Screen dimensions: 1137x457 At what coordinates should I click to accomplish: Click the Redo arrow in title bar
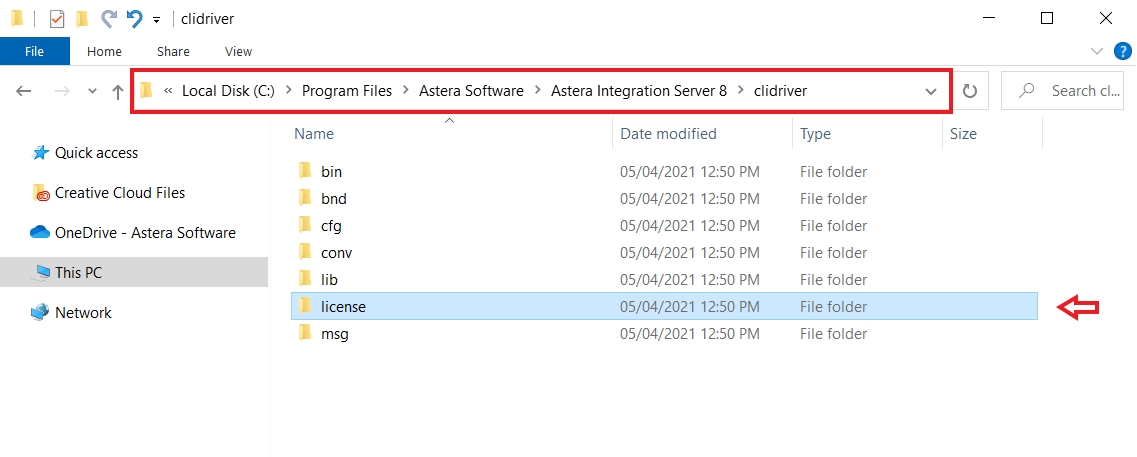tap(109, 18)
